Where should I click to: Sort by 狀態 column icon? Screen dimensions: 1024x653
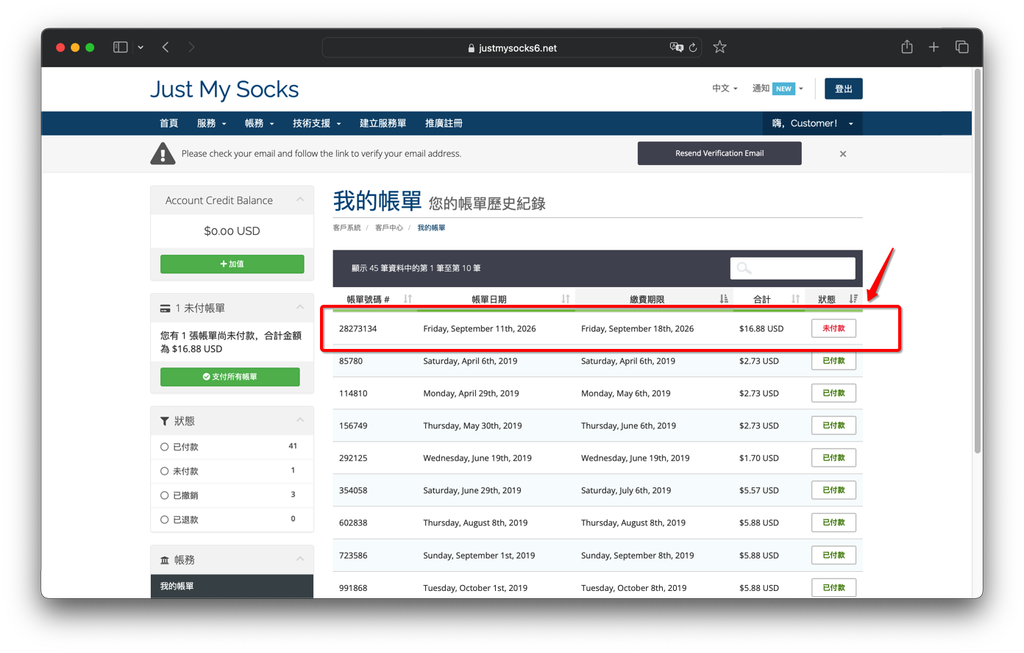pos(853,299)
